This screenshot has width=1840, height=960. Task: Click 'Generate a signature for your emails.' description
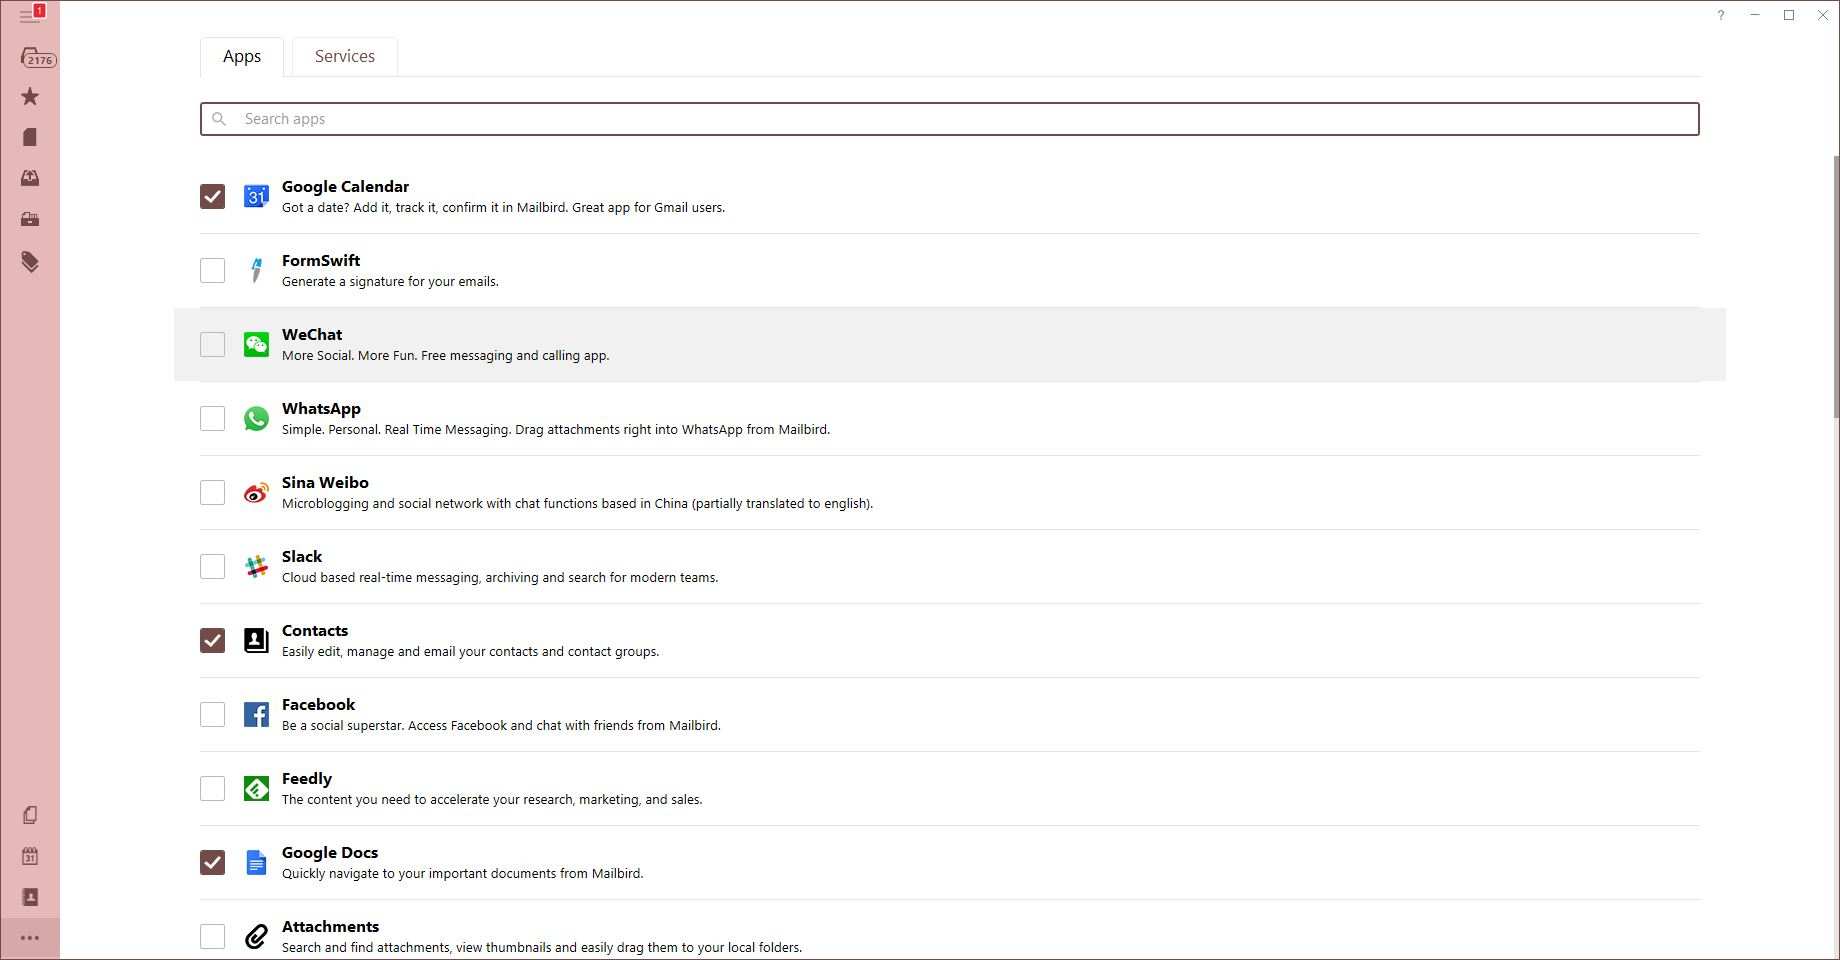[390, 282]
